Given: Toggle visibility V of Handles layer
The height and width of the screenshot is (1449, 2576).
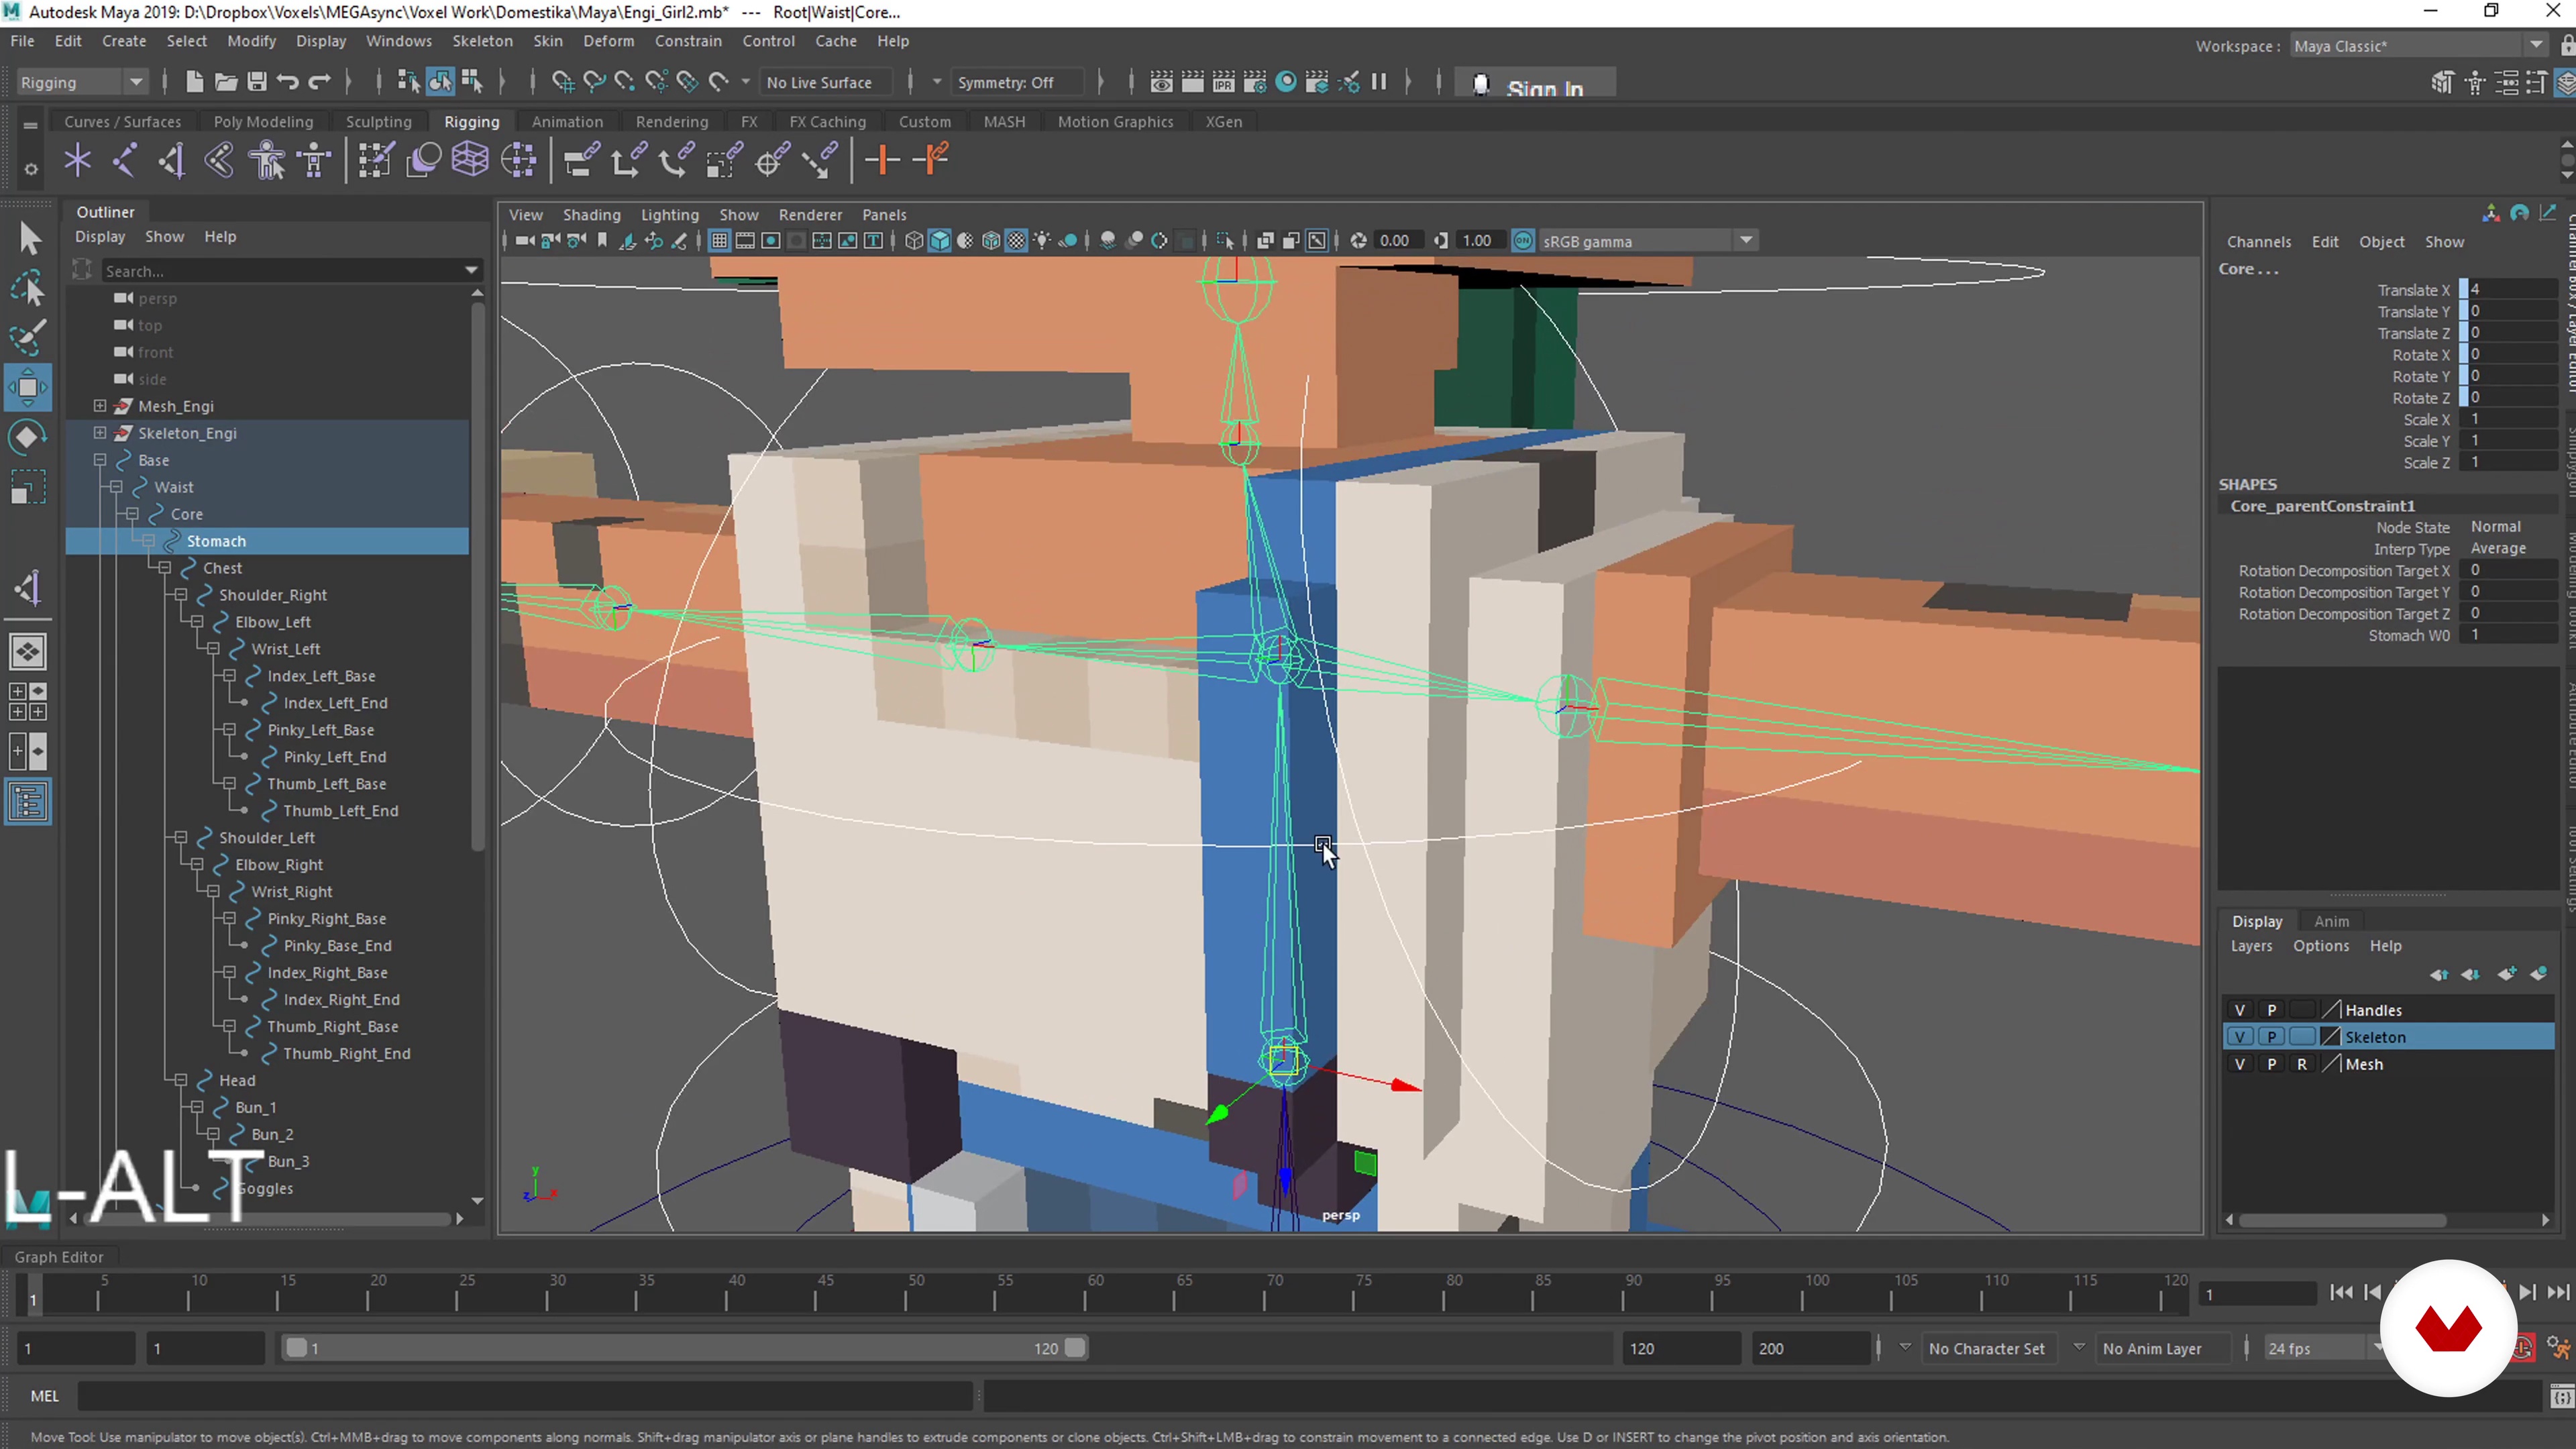Looking at the screenshot, I should [x=2239, y=1010].
